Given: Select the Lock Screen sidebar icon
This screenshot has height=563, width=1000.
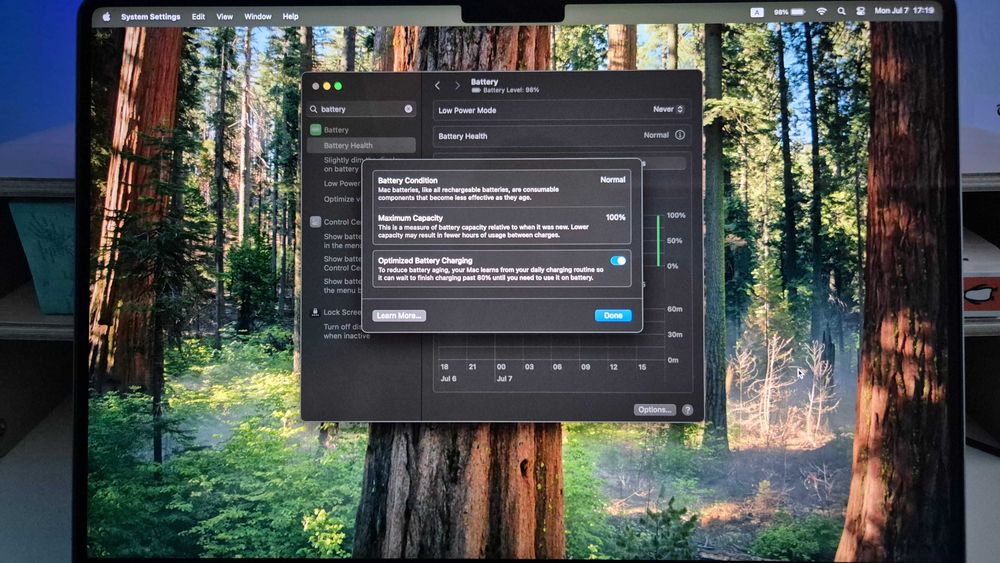Looking at the screenshot, I should 315,312.
